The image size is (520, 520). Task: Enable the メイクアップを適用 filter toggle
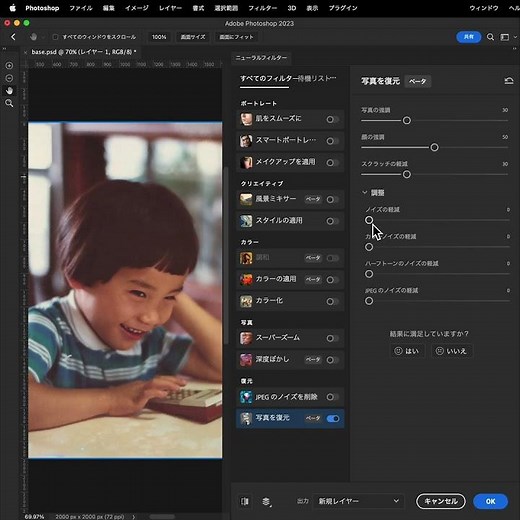click(x=333, y=163)
